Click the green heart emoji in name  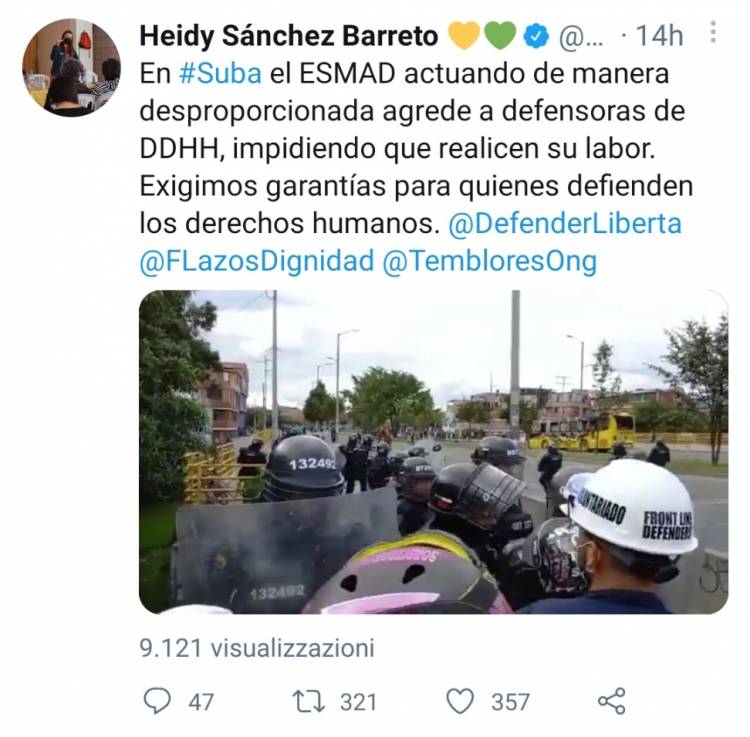(500, 36)
